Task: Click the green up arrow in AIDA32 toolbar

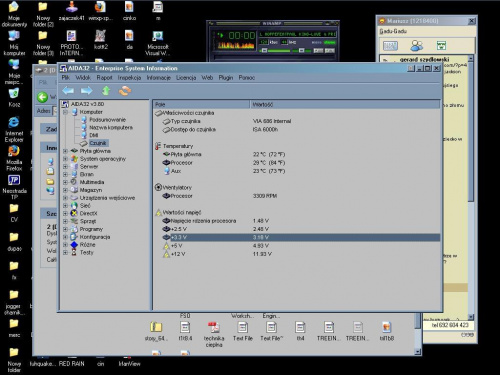Action: click(106, 91)
